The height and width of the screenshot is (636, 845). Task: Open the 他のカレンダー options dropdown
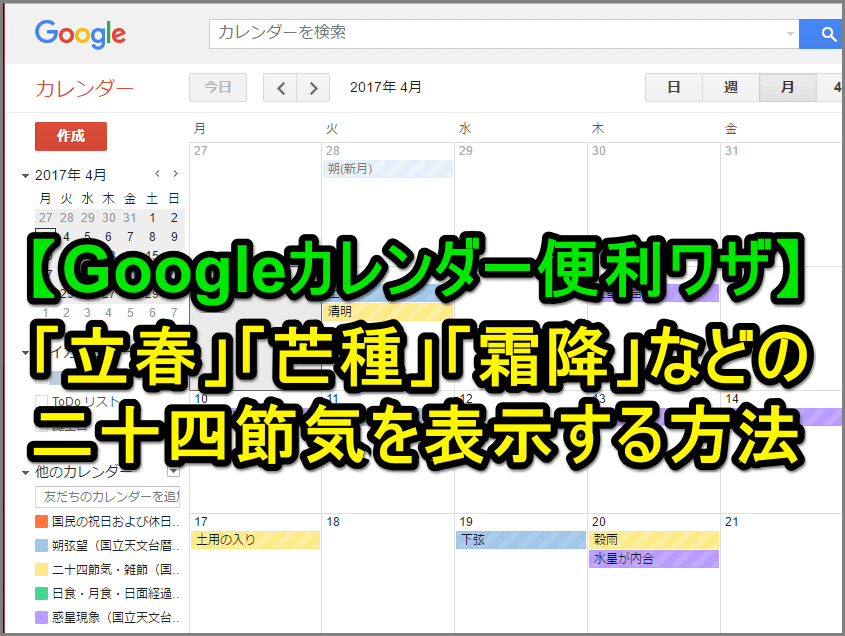click(x=174, y=472)
